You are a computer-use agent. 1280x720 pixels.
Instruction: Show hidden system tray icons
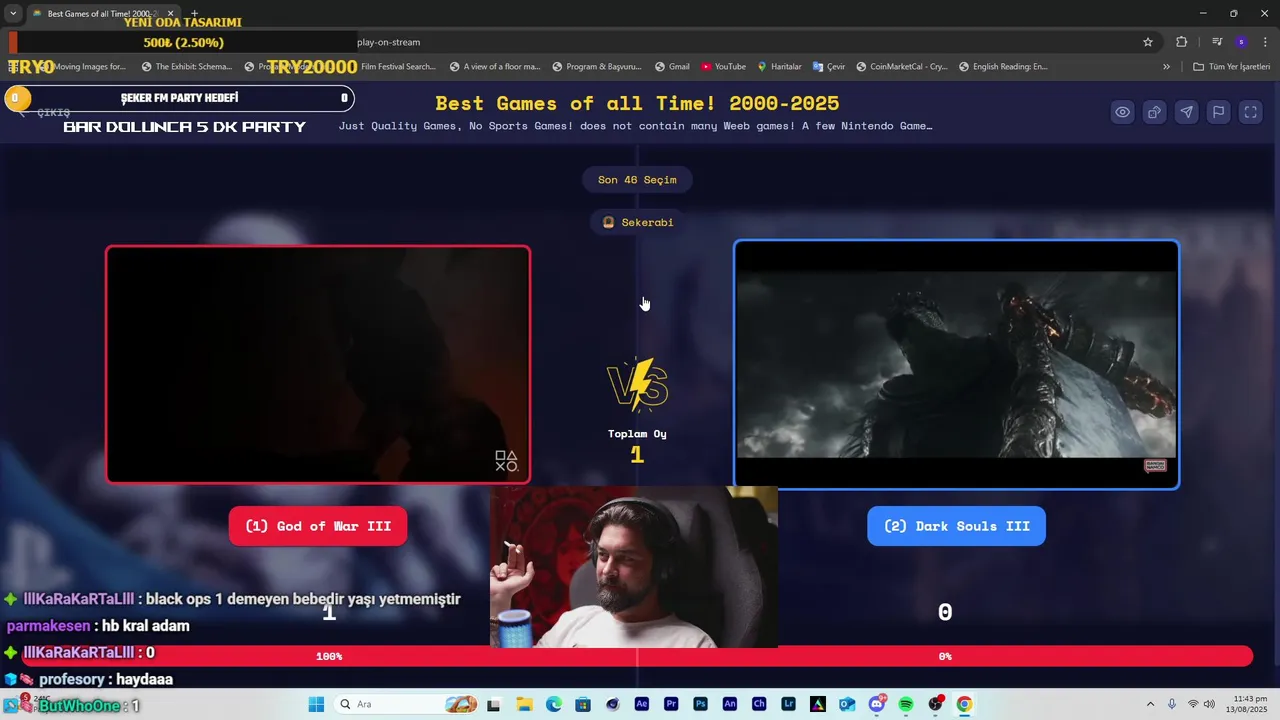pos(1150,704)
